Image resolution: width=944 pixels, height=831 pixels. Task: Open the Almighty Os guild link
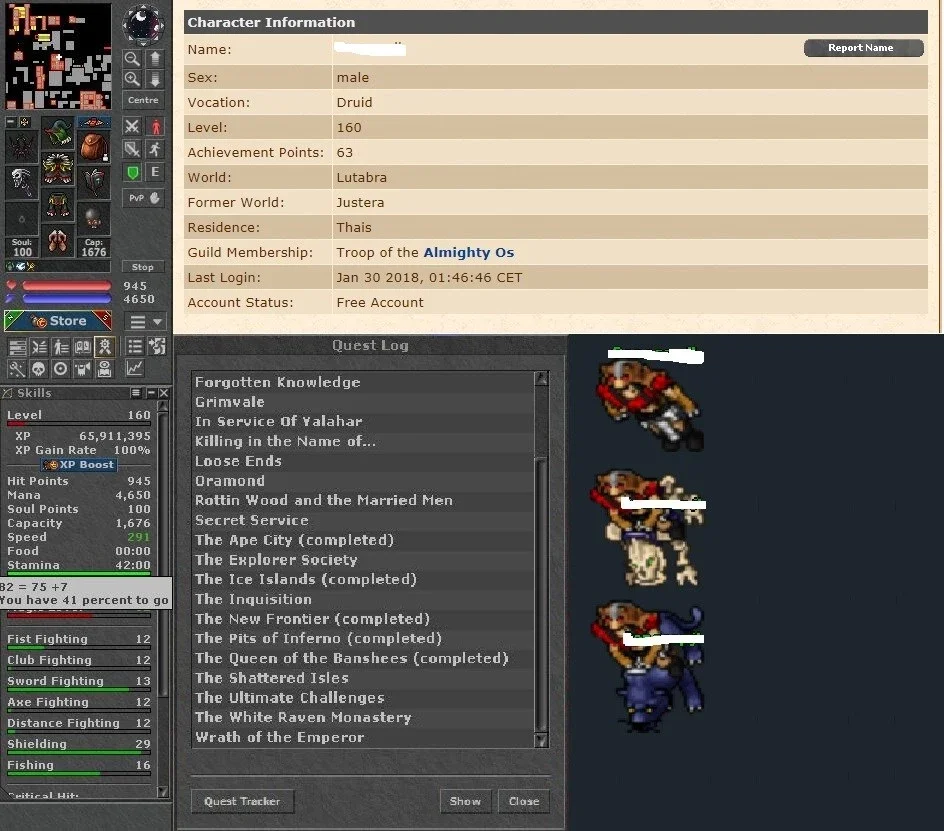pyautogui.click(x=468, y=252)
